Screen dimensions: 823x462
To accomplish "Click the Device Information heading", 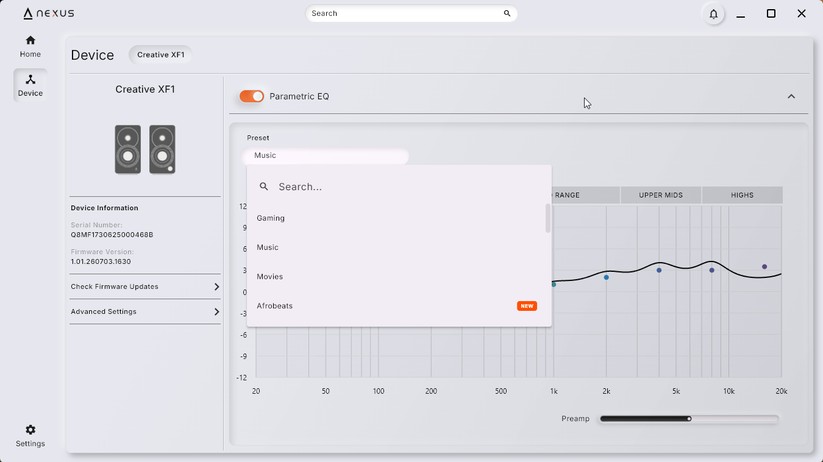I will pos(104,208).
